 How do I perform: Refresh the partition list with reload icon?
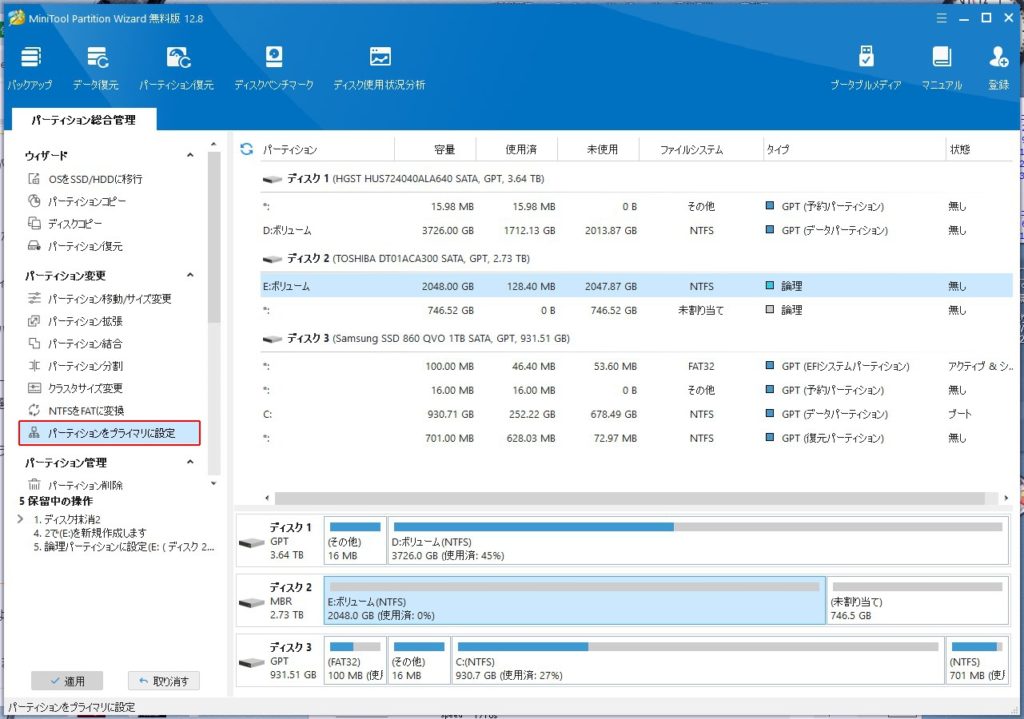(247, 149)
